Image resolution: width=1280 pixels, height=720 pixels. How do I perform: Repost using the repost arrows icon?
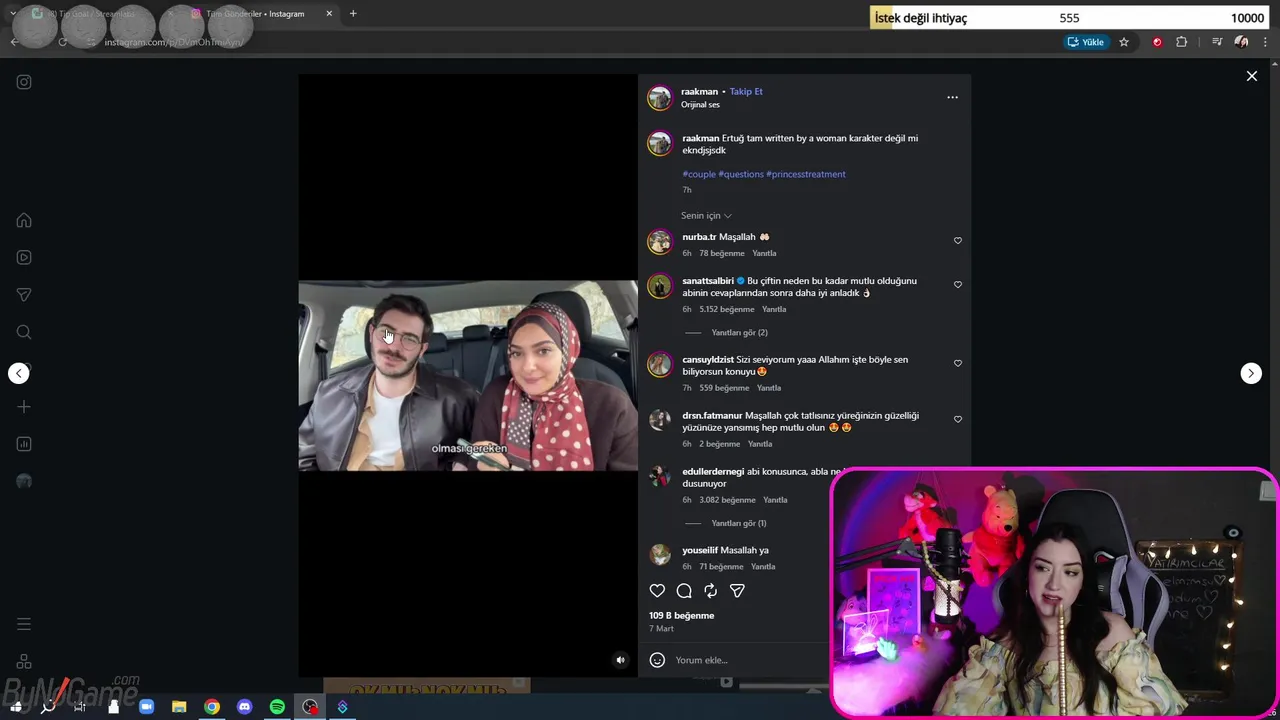coord(710,591)
